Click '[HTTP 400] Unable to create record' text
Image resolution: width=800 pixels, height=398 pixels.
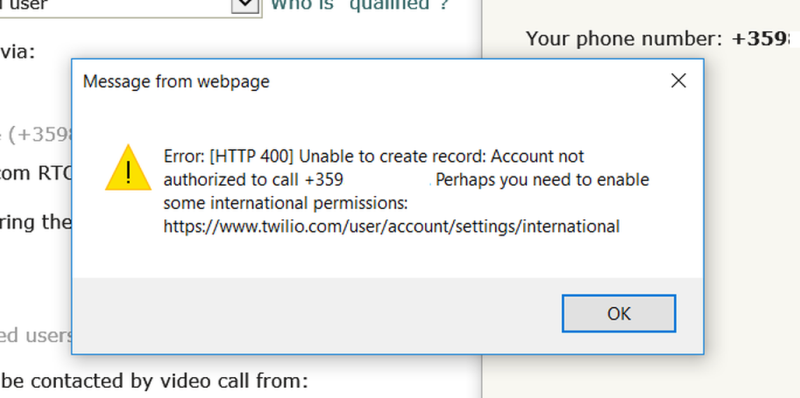(346, 156)
